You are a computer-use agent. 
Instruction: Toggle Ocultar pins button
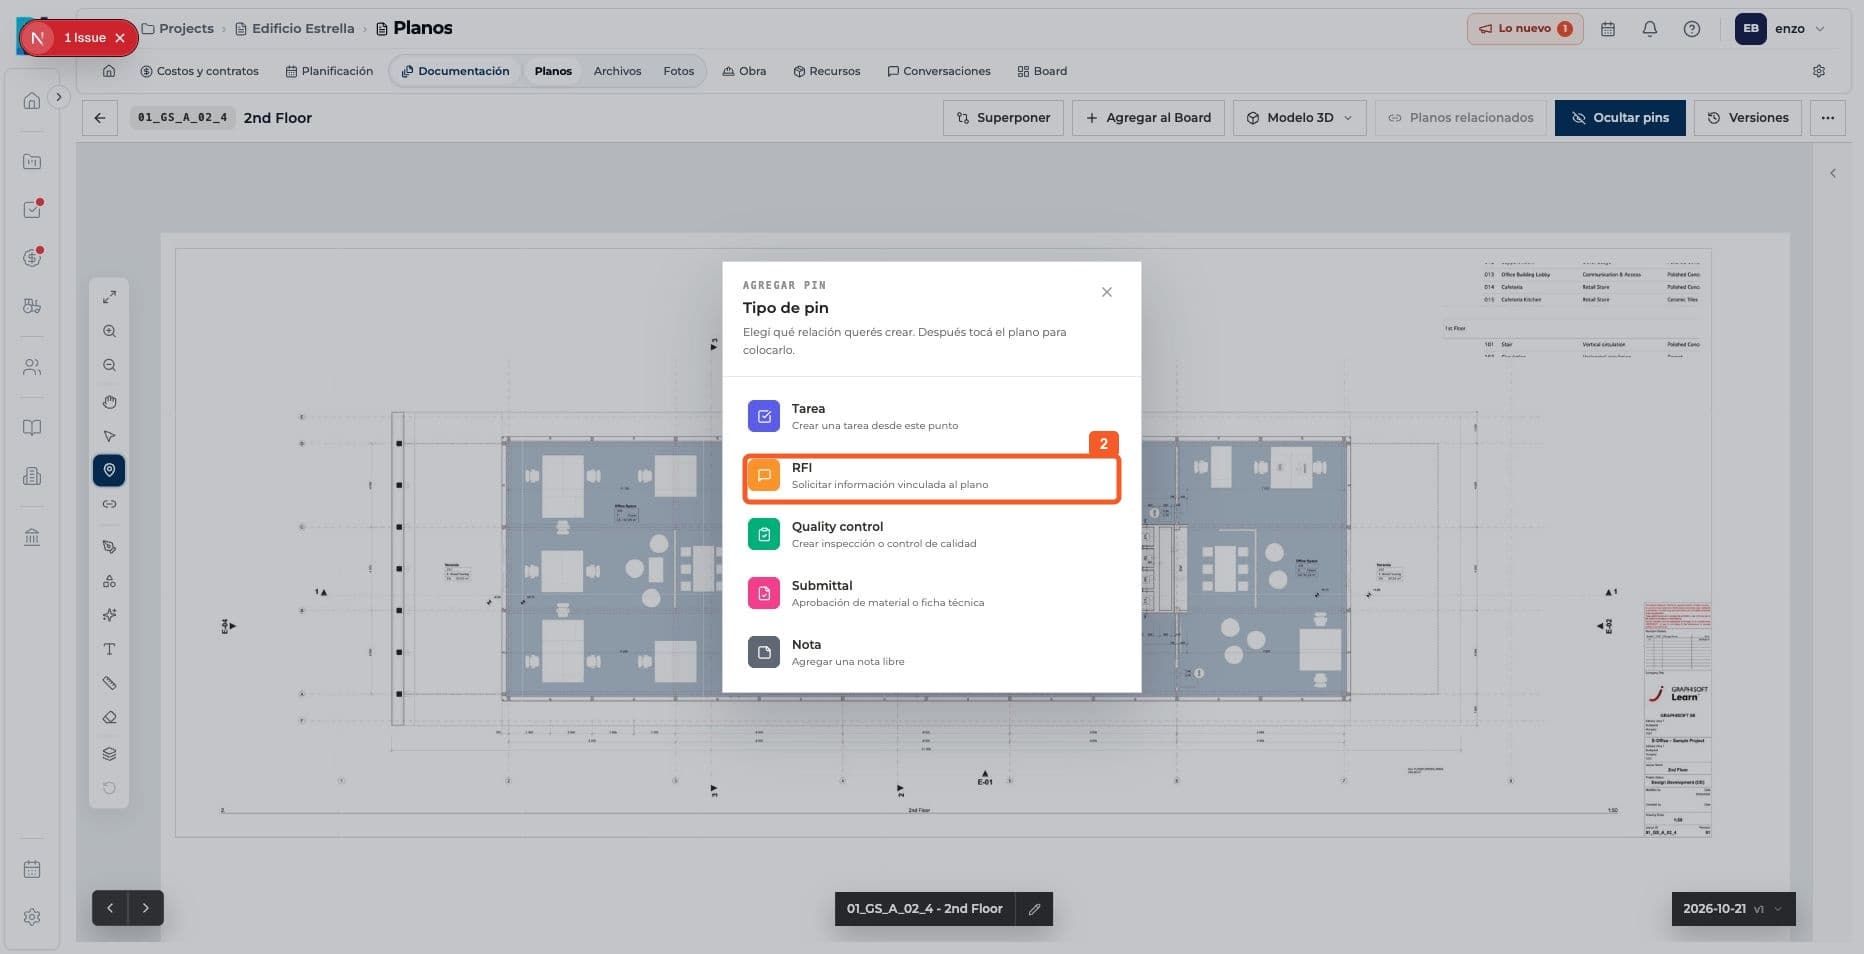coord(1619,118)
